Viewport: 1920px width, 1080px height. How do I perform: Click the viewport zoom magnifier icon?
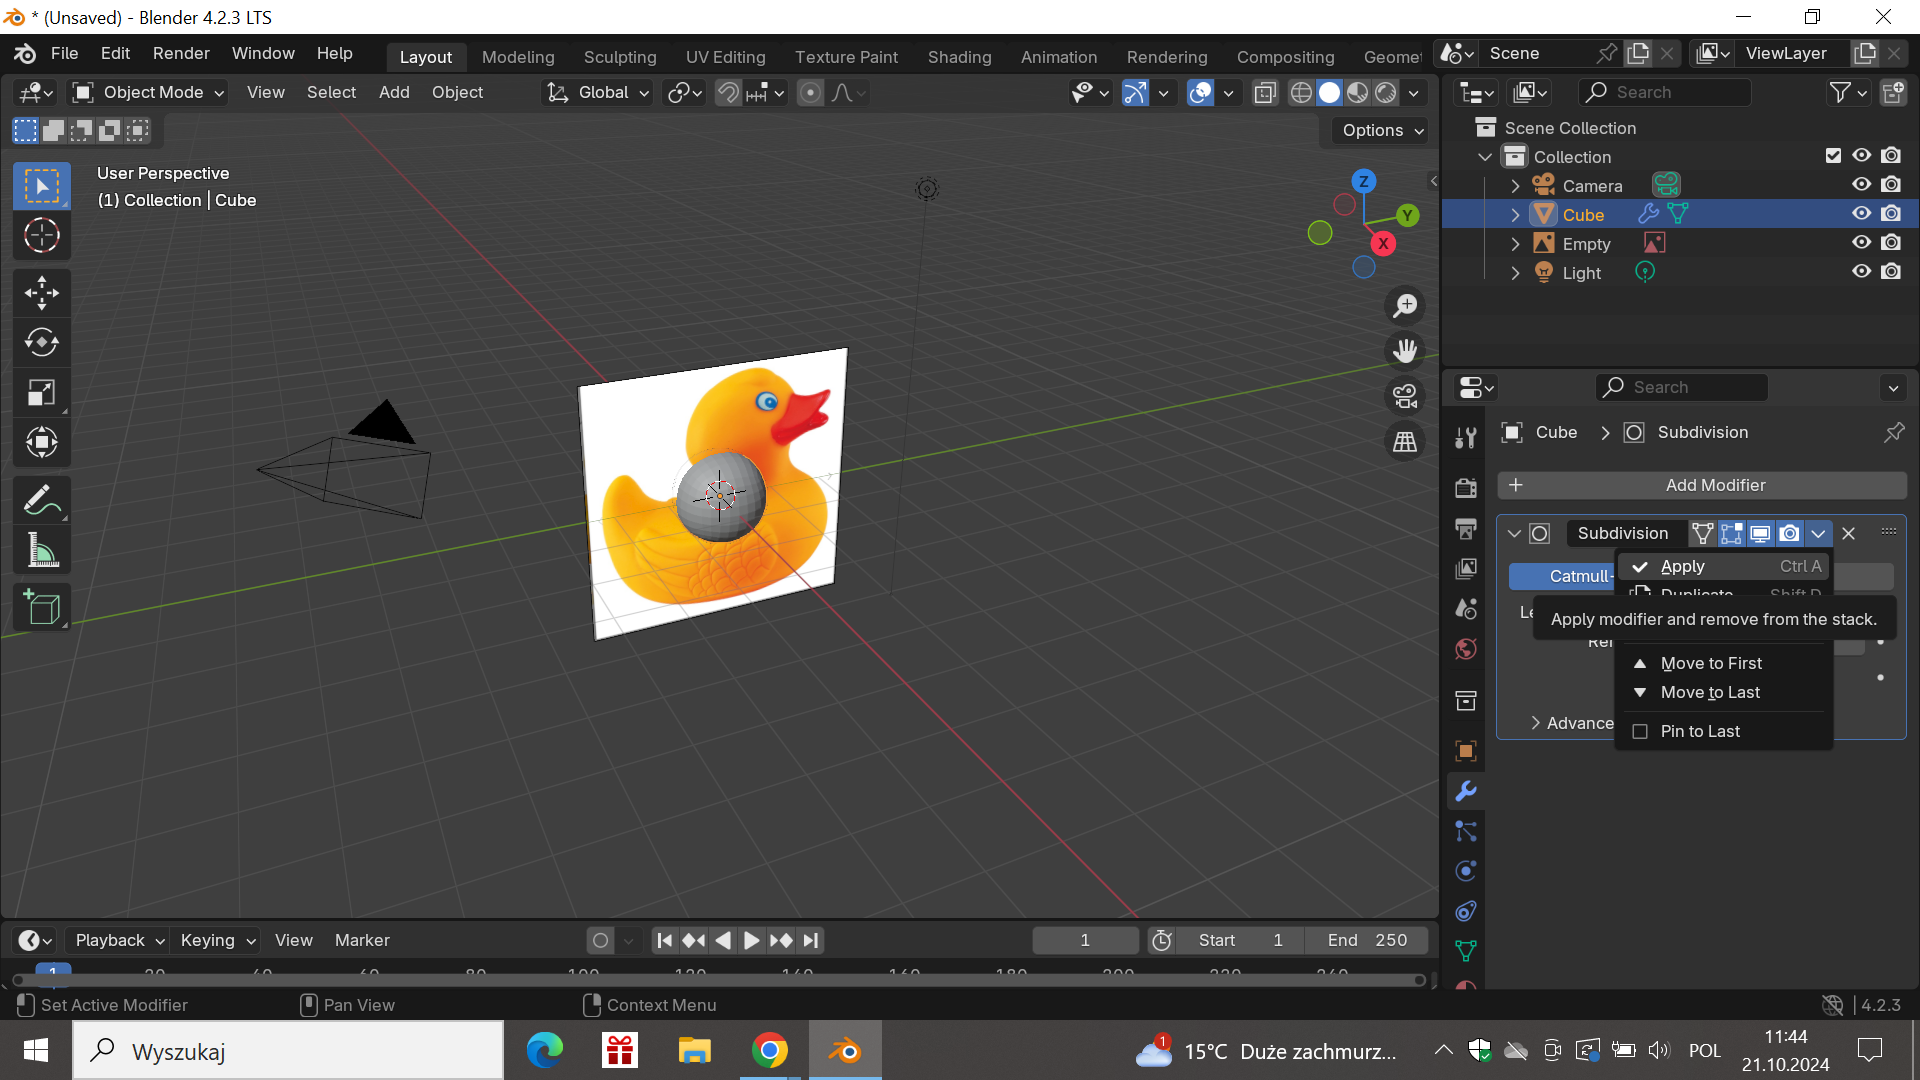pyautogui.click(x=1405, y=305)
